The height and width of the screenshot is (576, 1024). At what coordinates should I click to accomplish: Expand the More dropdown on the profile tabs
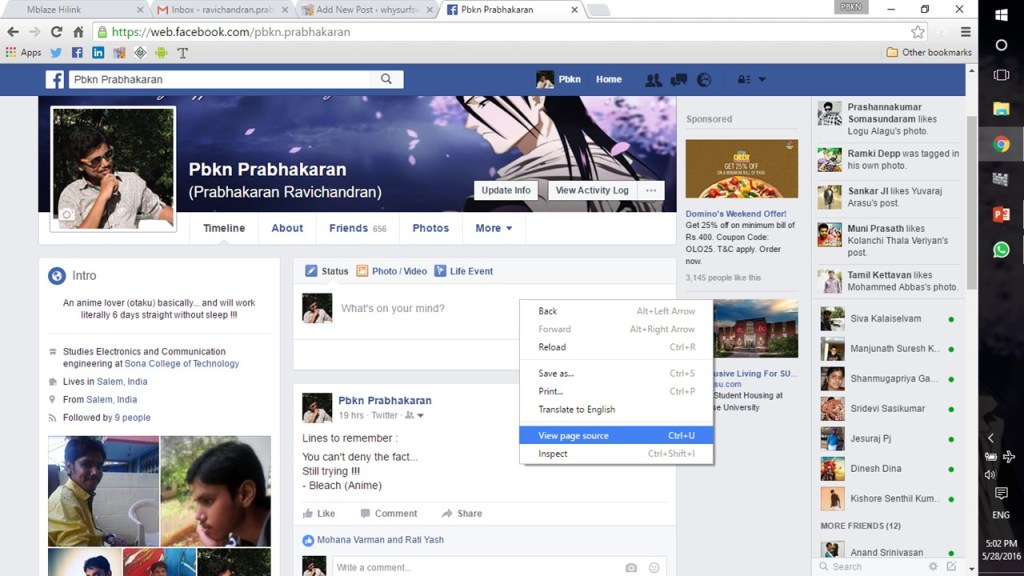[493, 228]
